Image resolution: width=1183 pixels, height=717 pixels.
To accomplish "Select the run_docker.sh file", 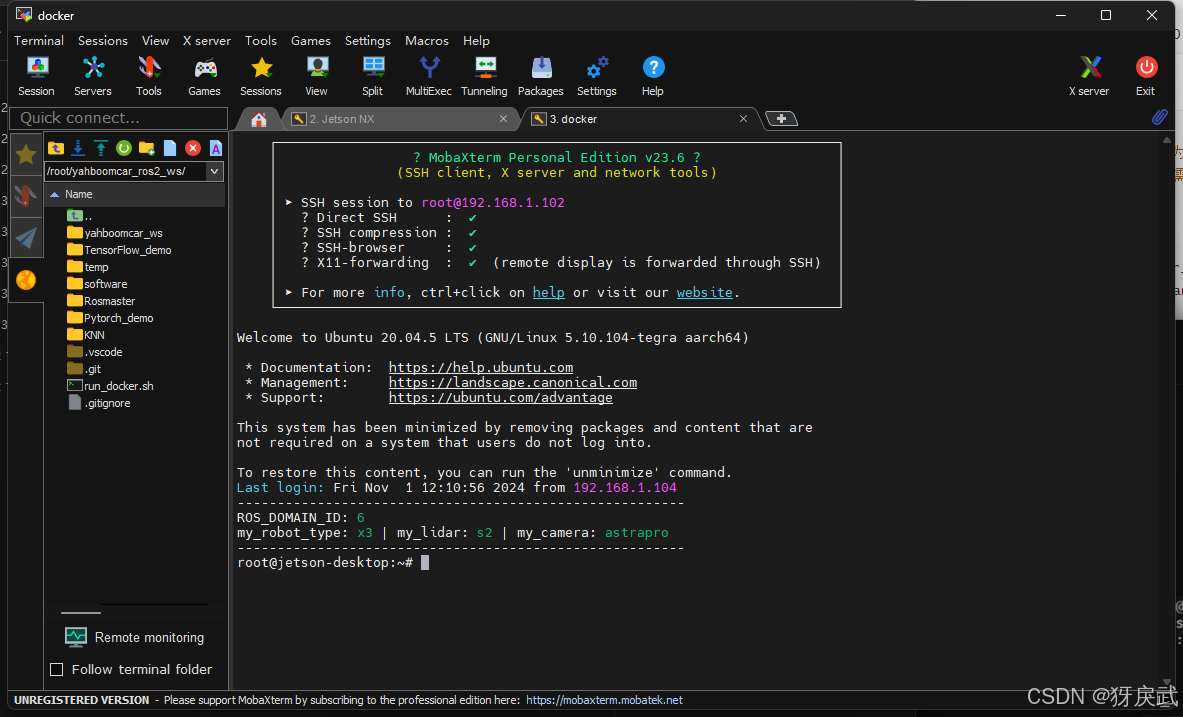I will (110, 386).
